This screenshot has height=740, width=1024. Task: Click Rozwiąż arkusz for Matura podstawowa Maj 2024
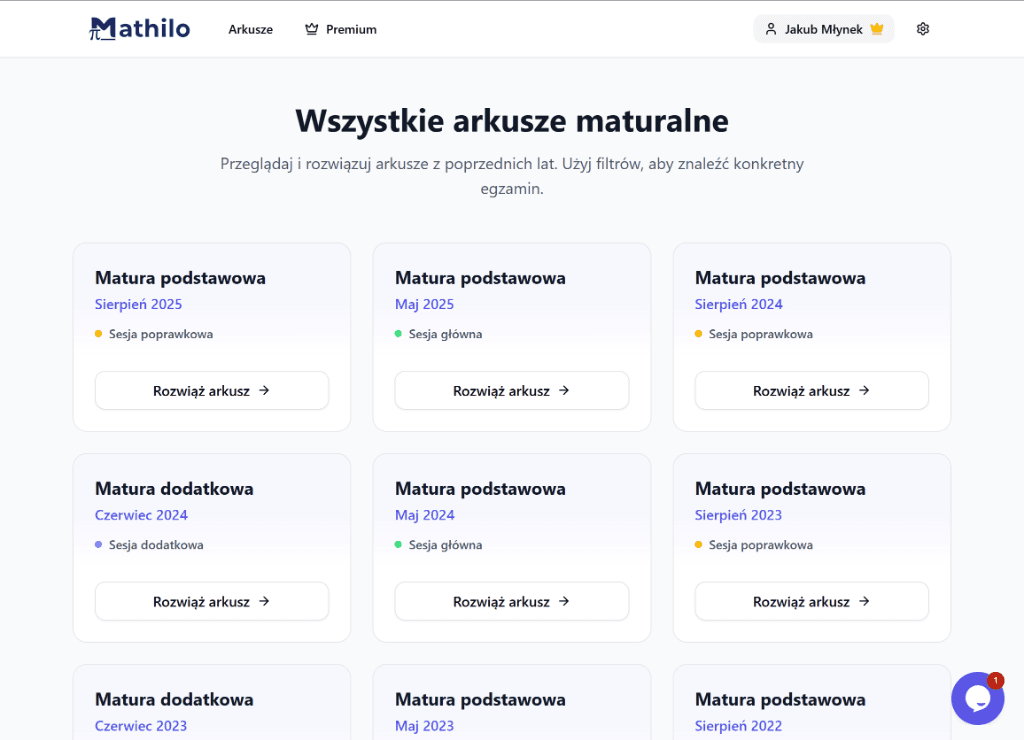point(511,601)
